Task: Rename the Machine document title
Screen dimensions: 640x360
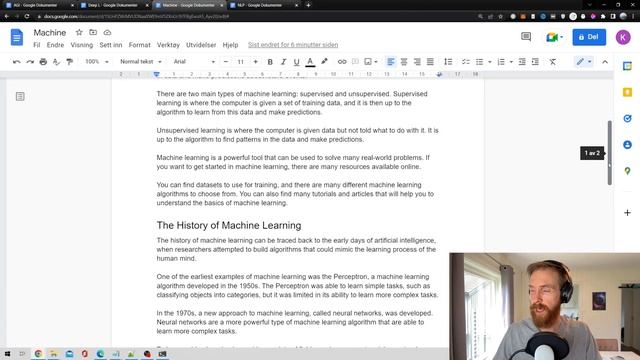Action: [x=50, y=33]
